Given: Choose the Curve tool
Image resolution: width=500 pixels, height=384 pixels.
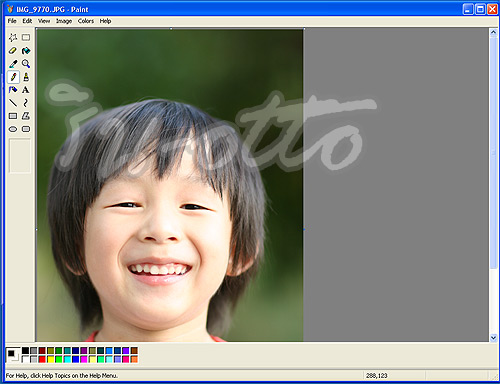Looking at the screenshot, I should pos(26,103).
